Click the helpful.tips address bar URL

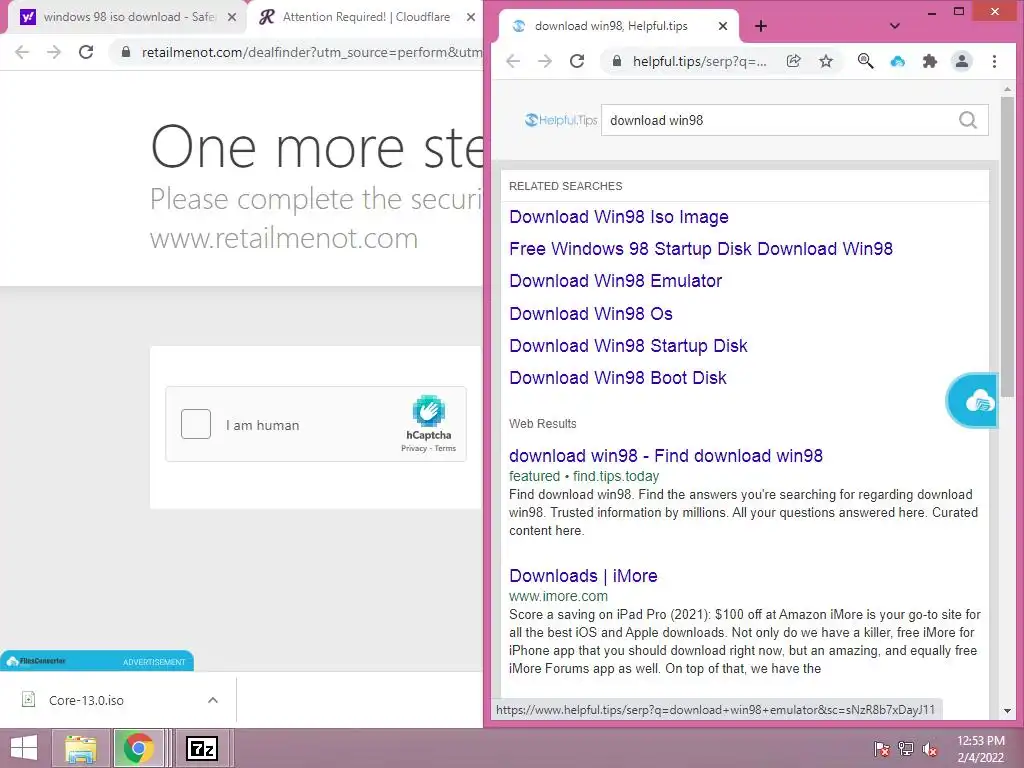(699, 61)
